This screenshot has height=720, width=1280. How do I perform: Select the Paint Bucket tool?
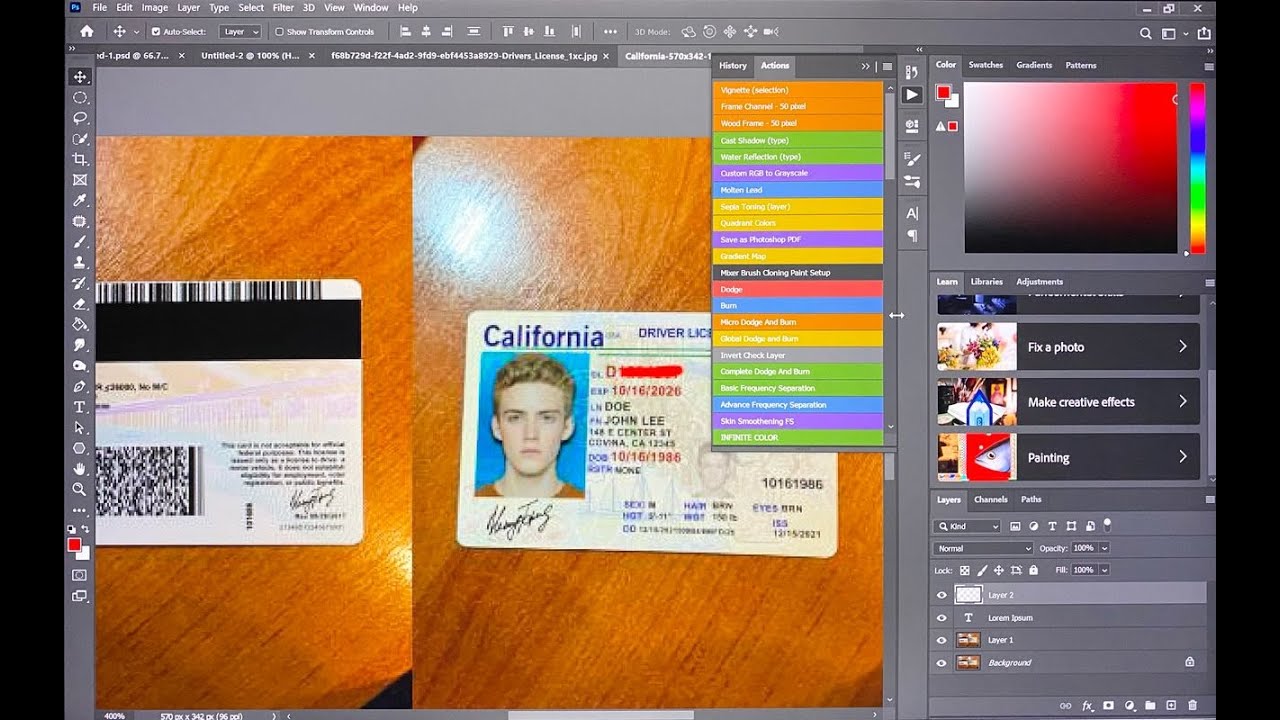[x=80, y=324]
